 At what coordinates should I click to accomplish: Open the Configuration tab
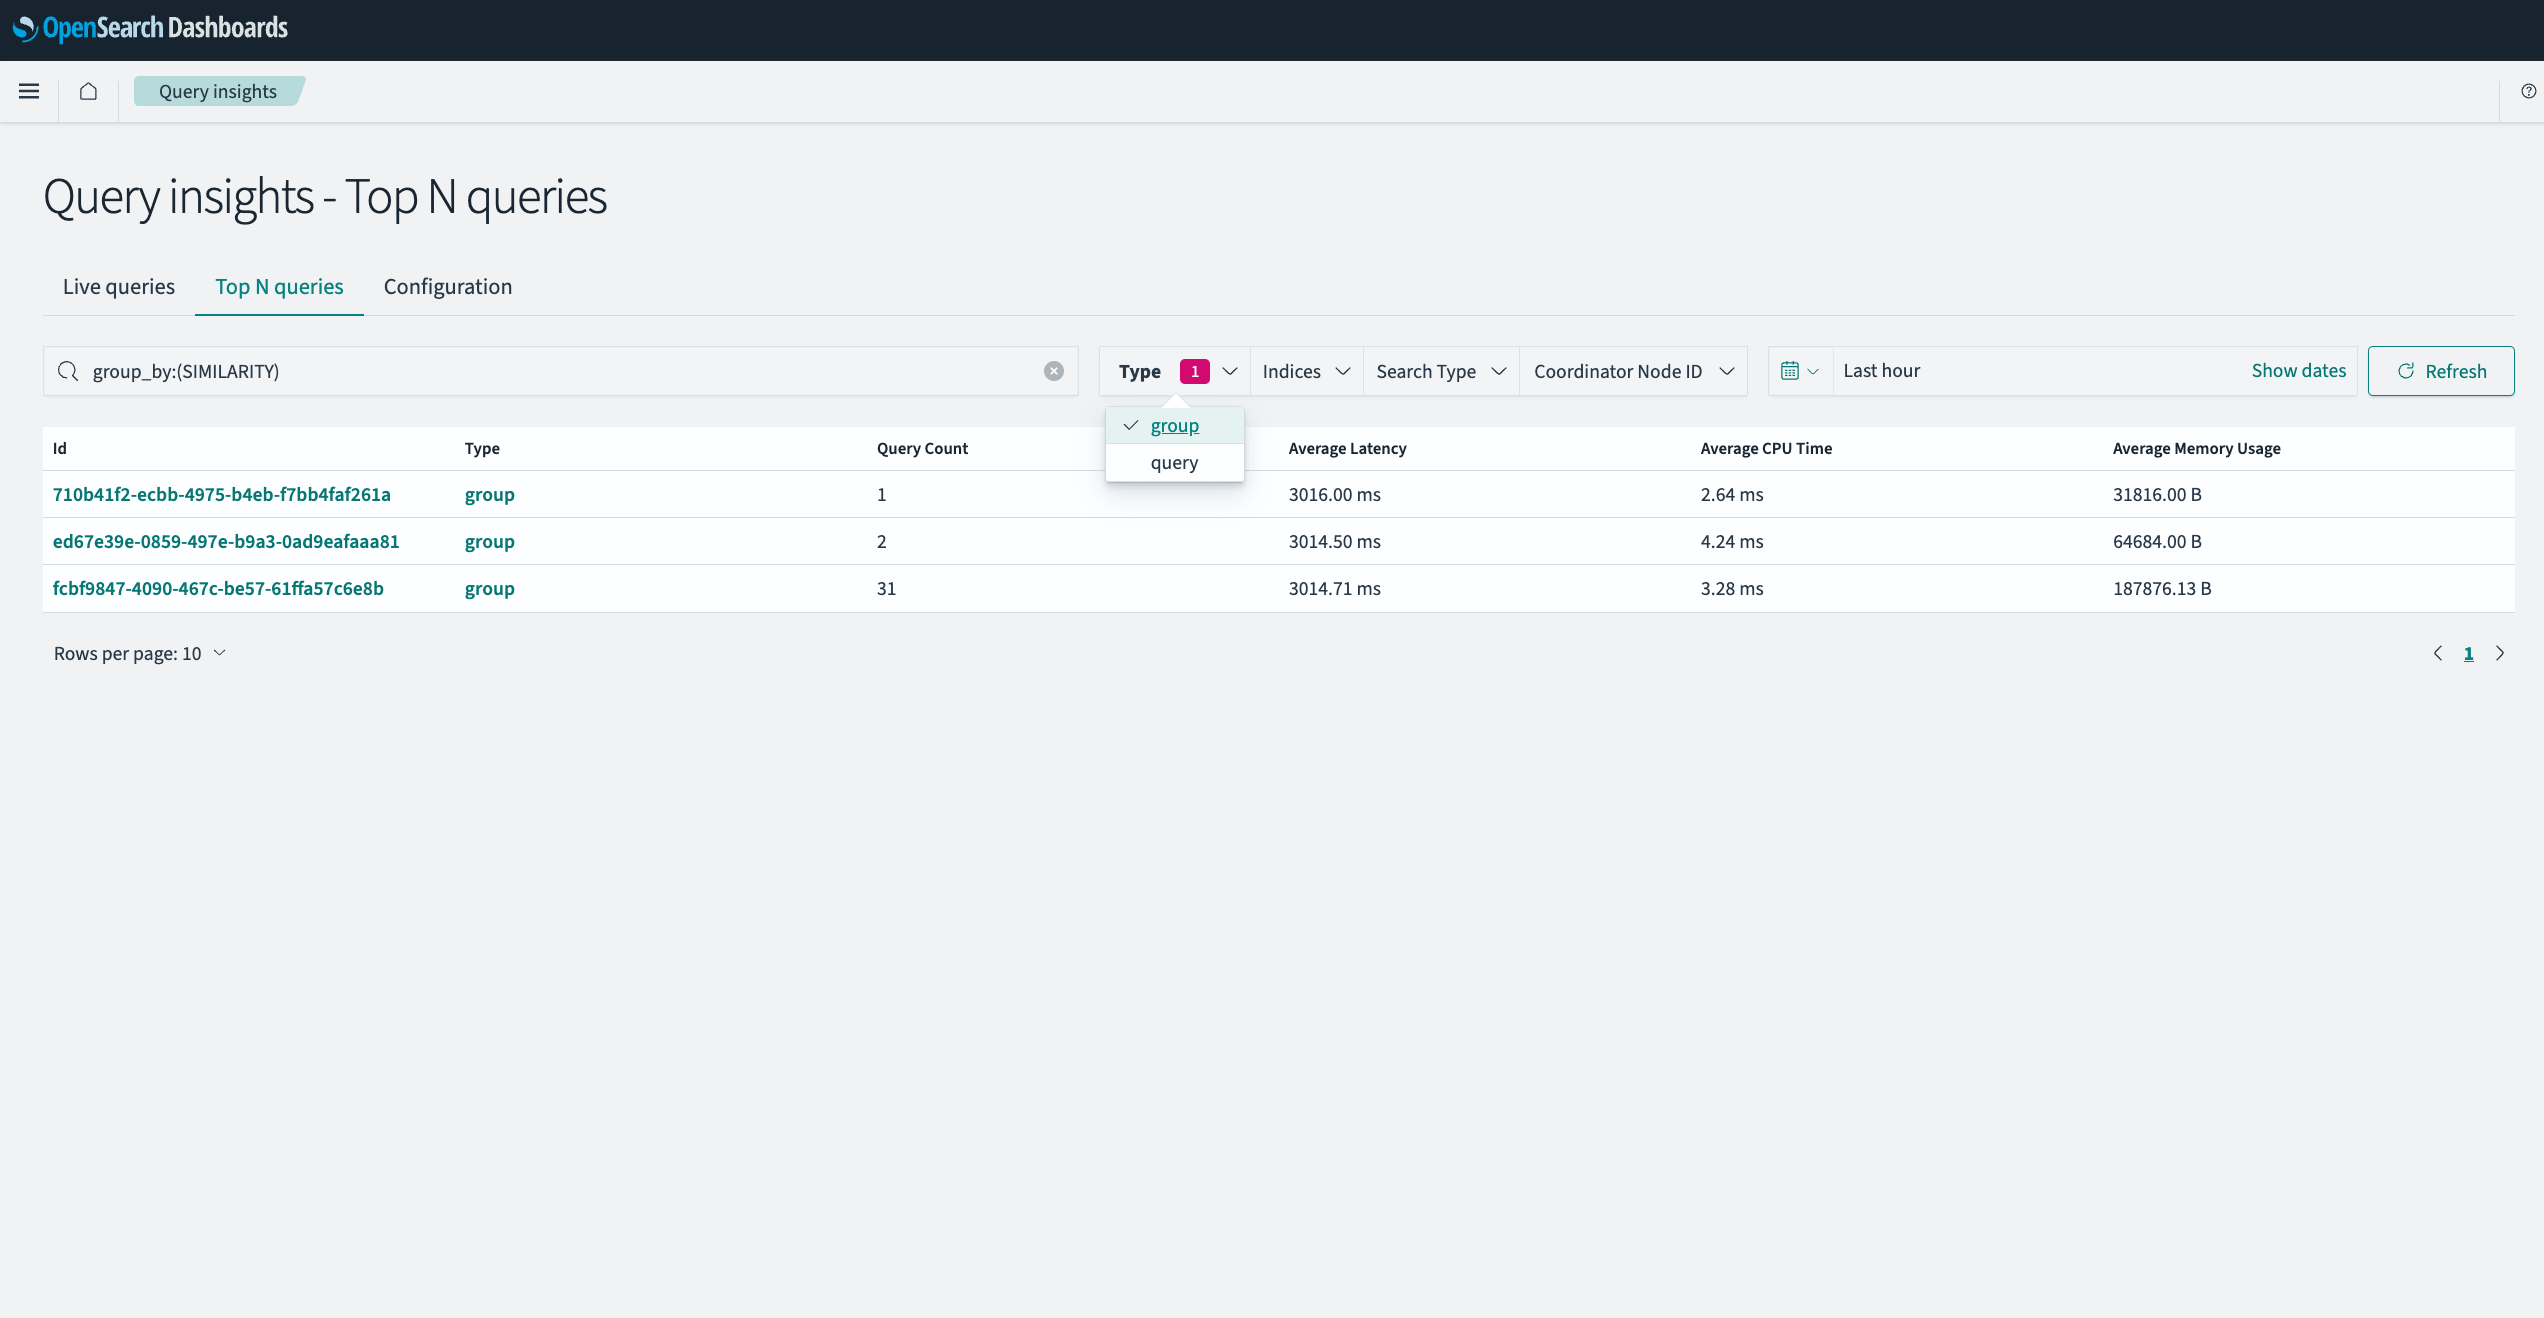tap(447, 286)
